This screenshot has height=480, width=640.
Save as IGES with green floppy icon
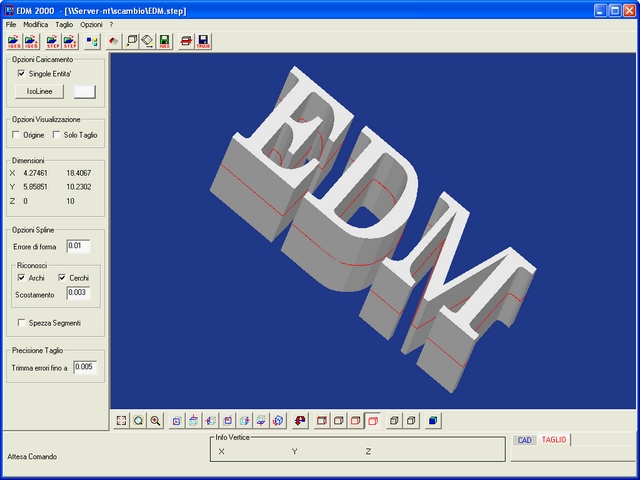coord(164,41)
